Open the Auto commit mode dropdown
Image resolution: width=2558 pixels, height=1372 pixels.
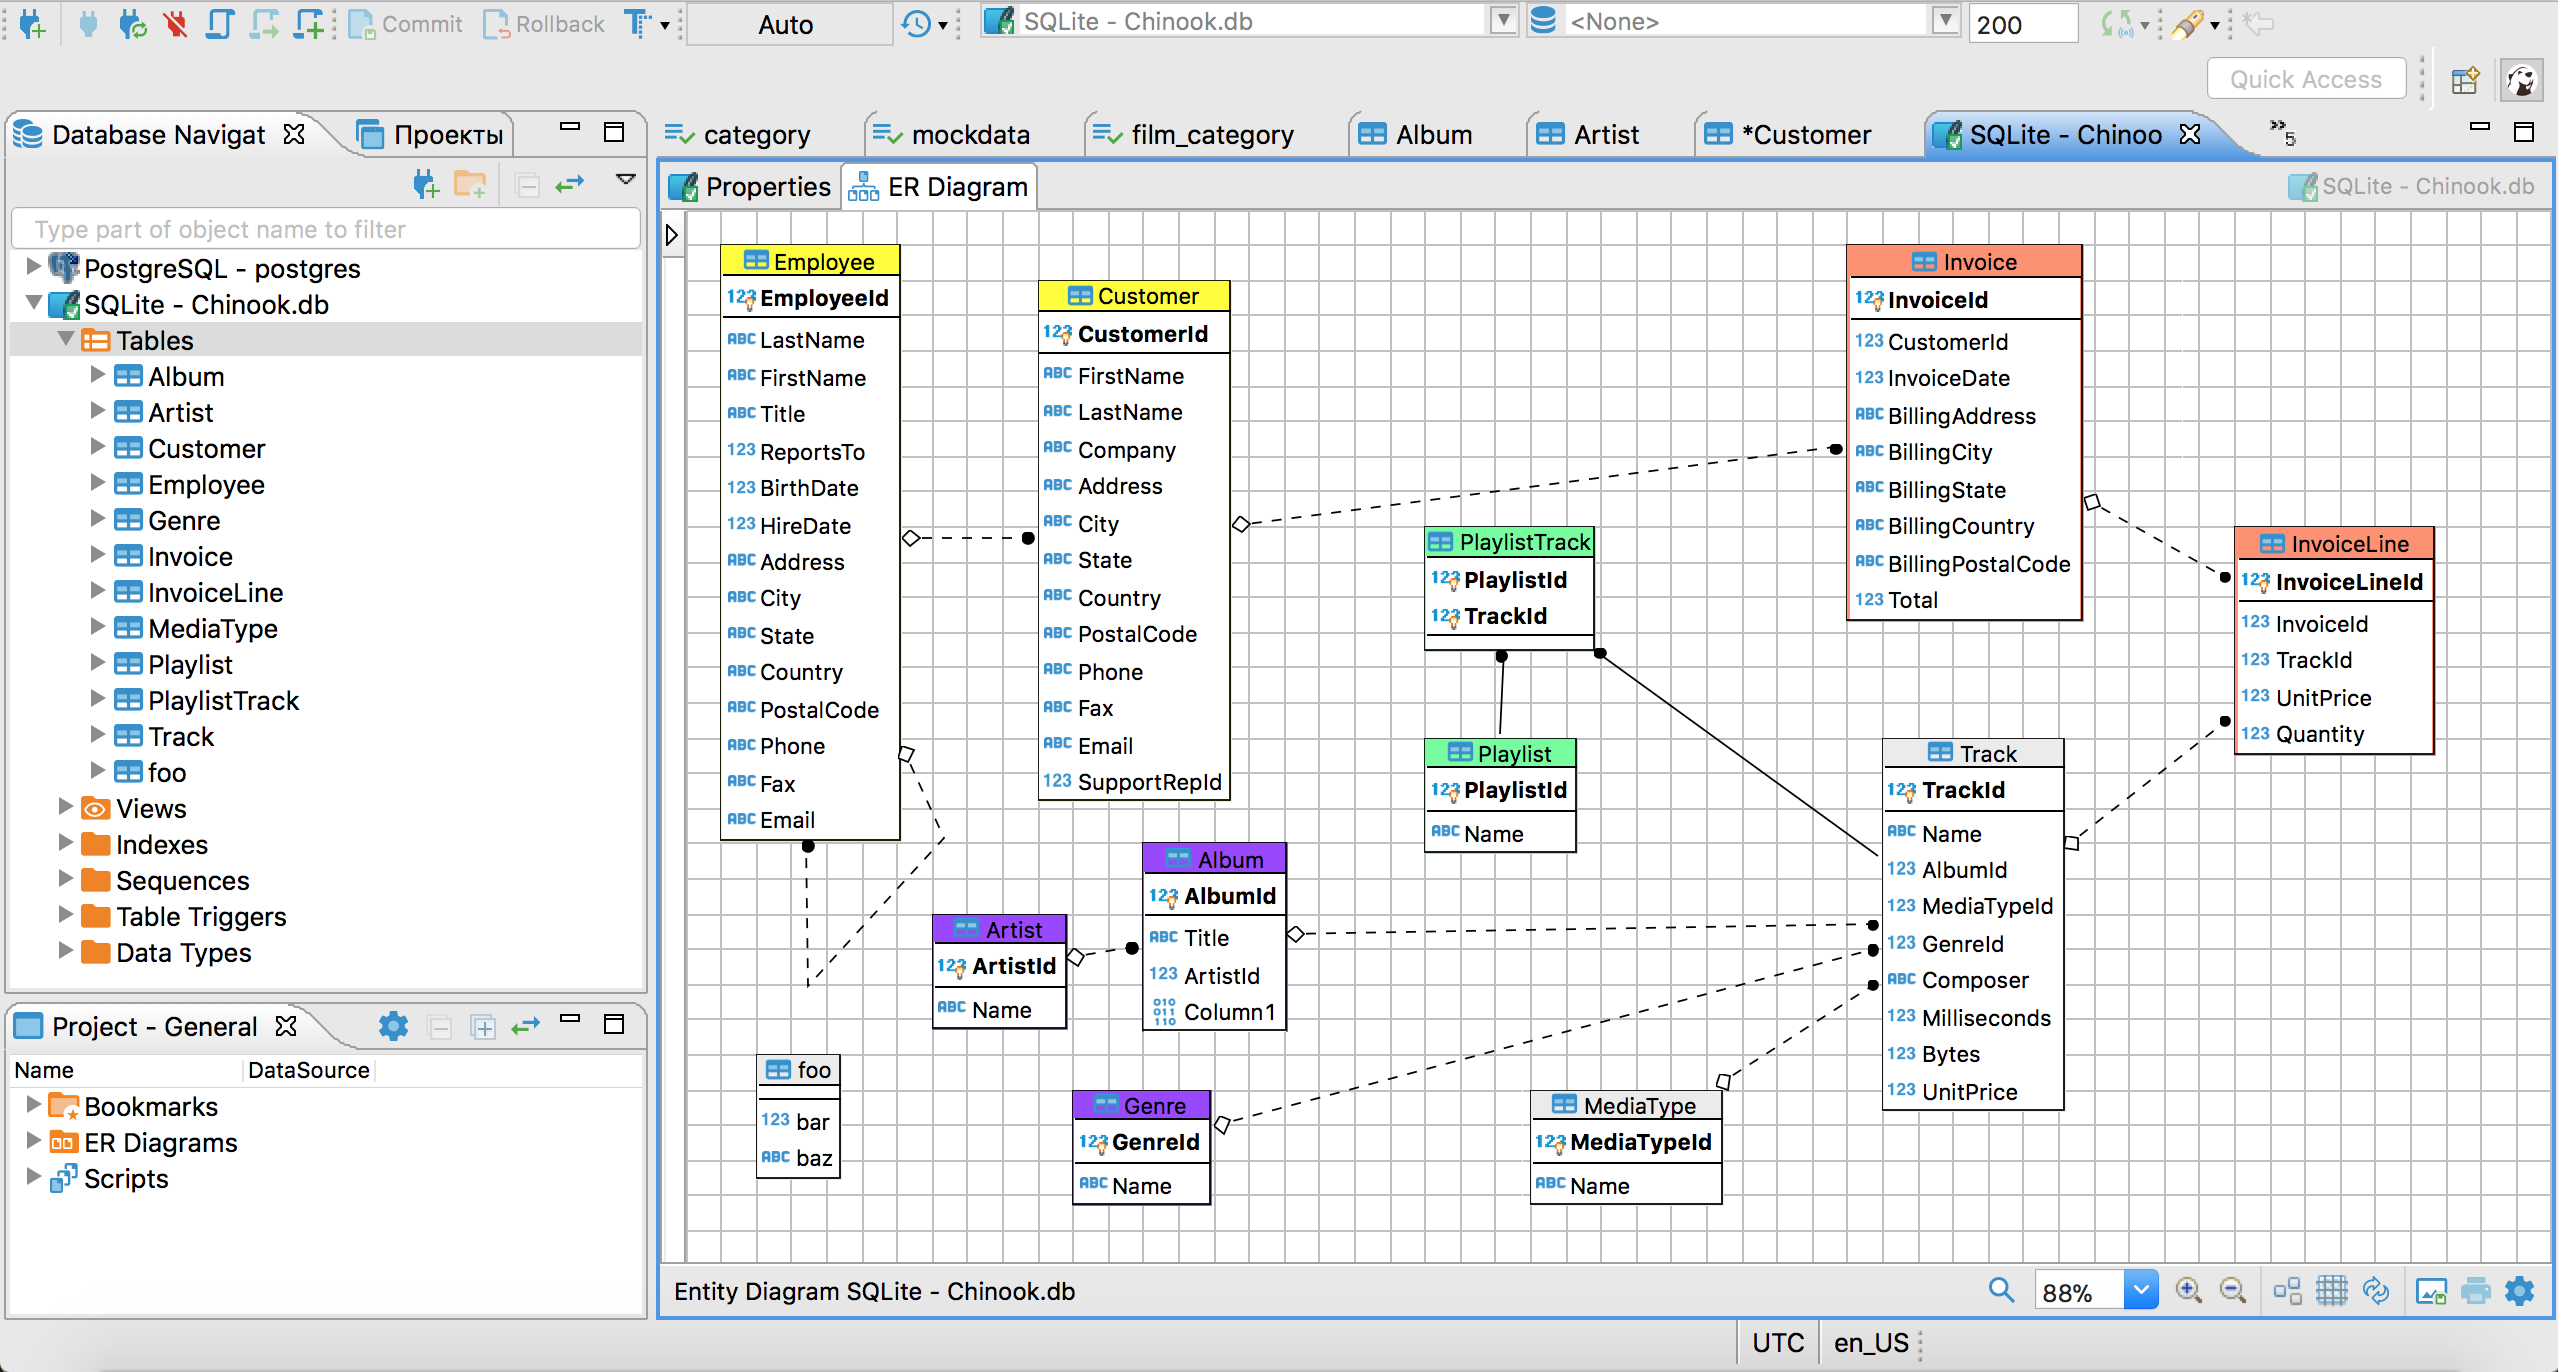(x=782, y=22)
